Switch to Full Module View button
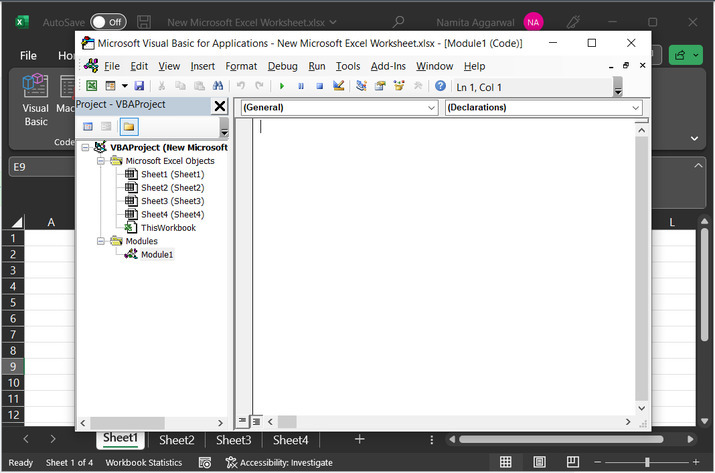 click(x=256, y=421)
